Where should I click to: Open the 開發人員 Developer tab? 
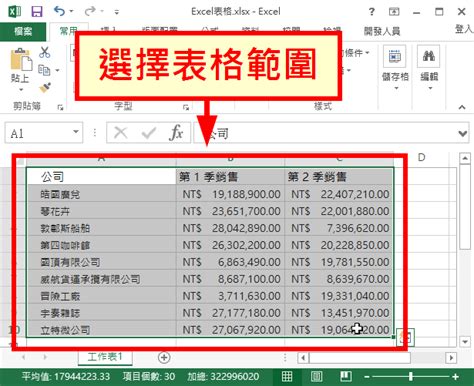382,31
